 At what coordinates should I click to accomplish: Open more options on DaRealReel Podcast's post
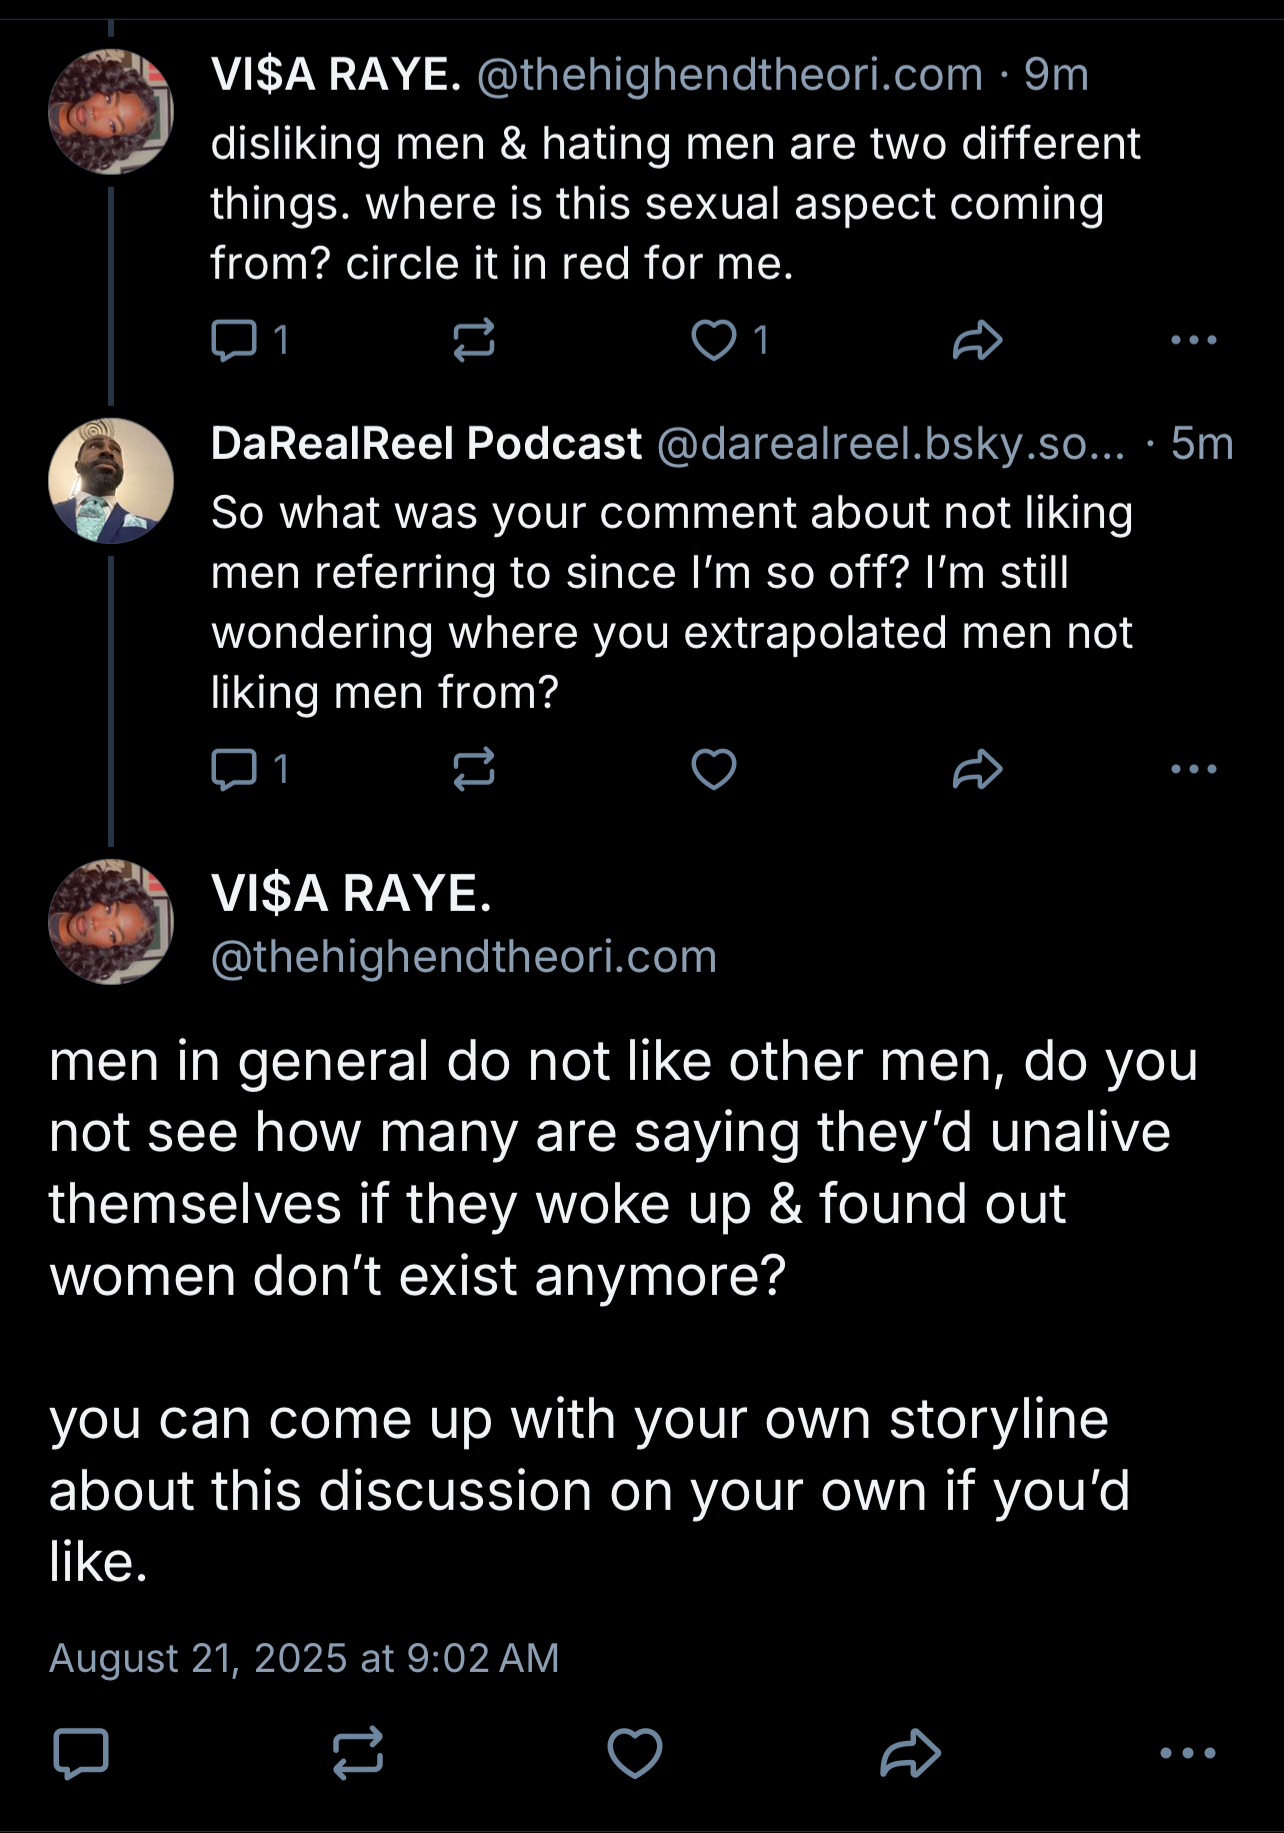pyautogui.click(x=1193, y=769)
